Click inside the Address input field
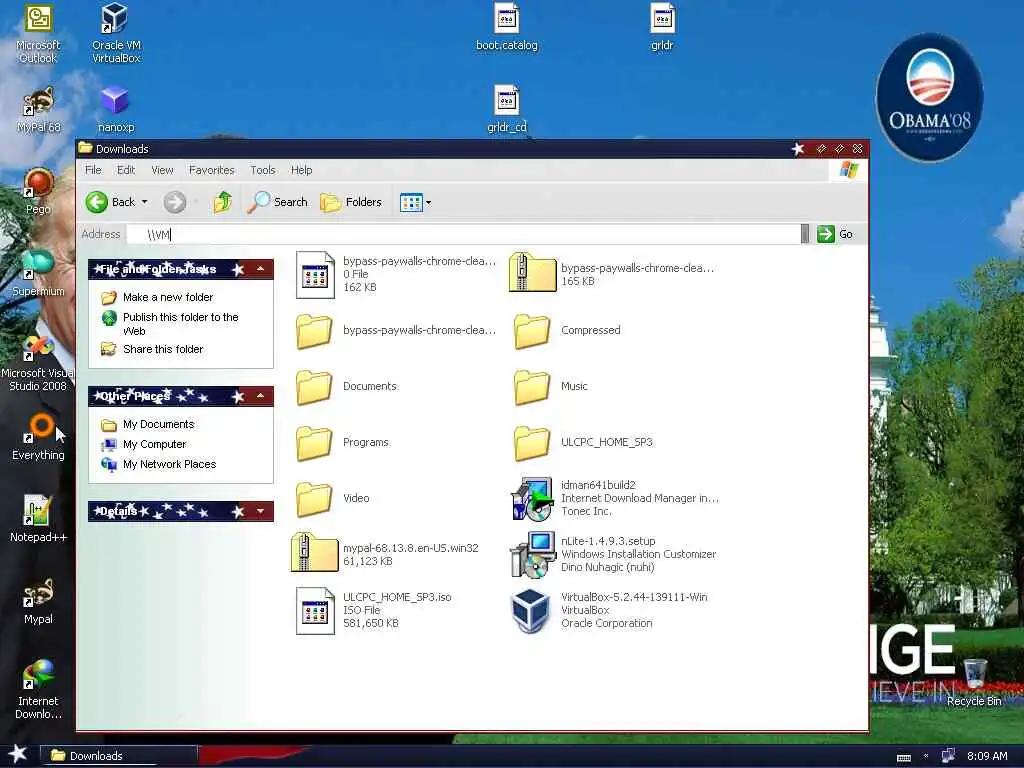1024x768 pixels. [464, 234]
